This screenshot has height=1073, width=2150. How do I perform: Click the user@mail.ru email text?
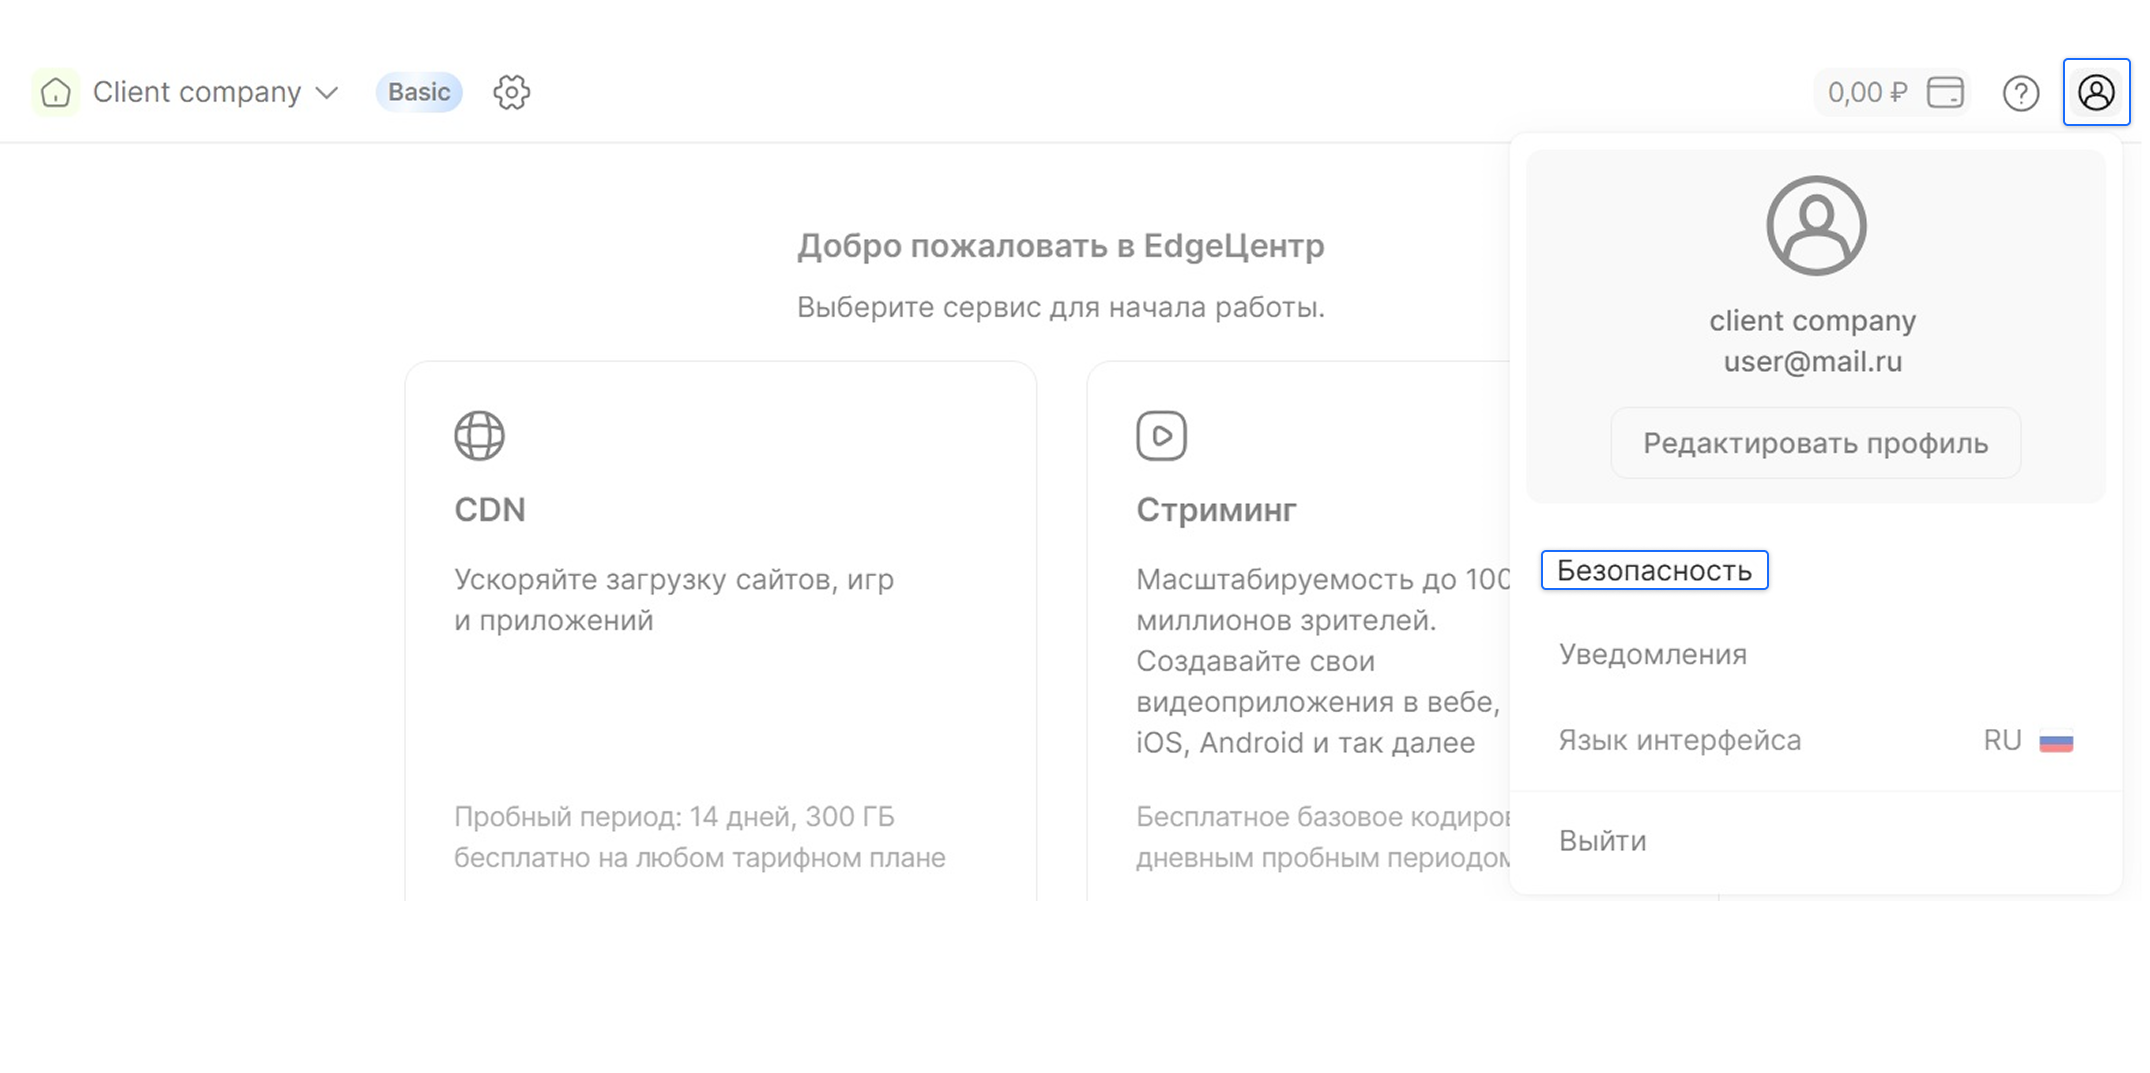pos(1812,362)
